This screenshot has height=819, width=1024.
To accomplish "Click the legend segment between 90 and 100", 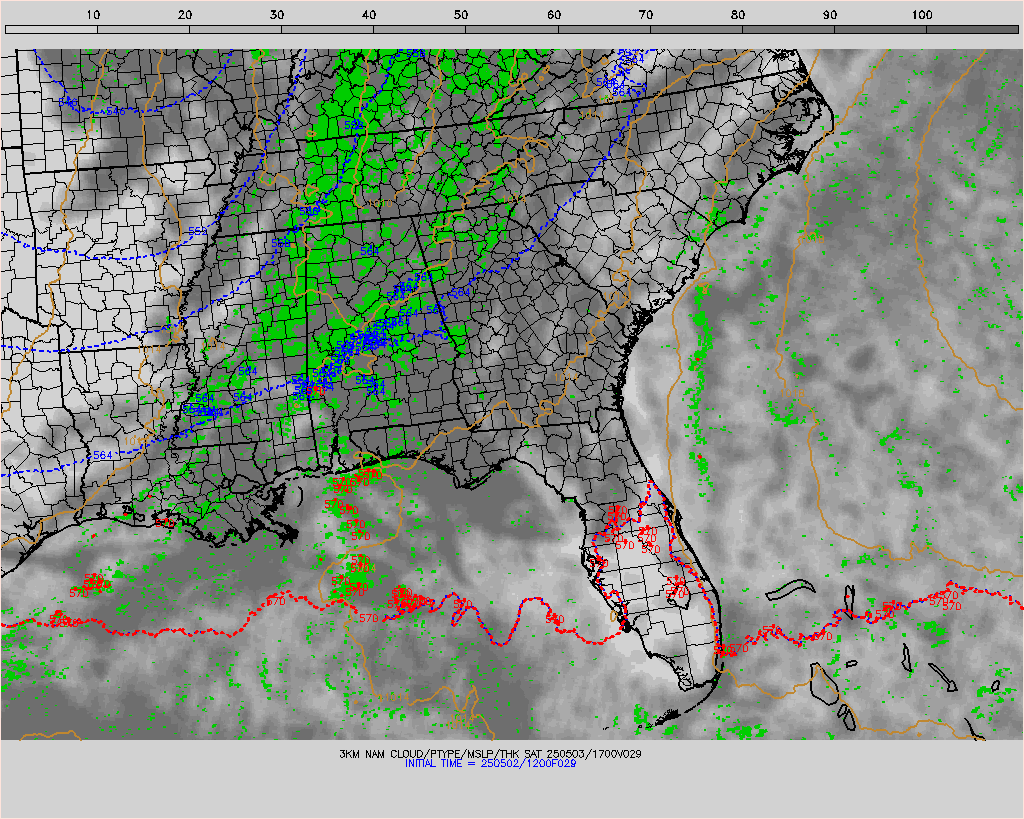I will pos(880,29).
